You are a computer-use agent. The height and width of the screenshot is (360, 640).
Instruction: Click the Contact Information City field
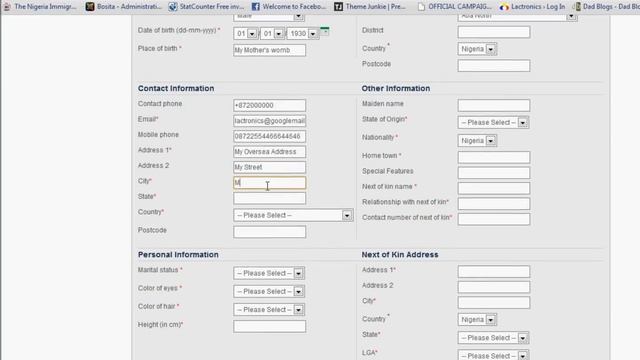(x=269, y=183)
